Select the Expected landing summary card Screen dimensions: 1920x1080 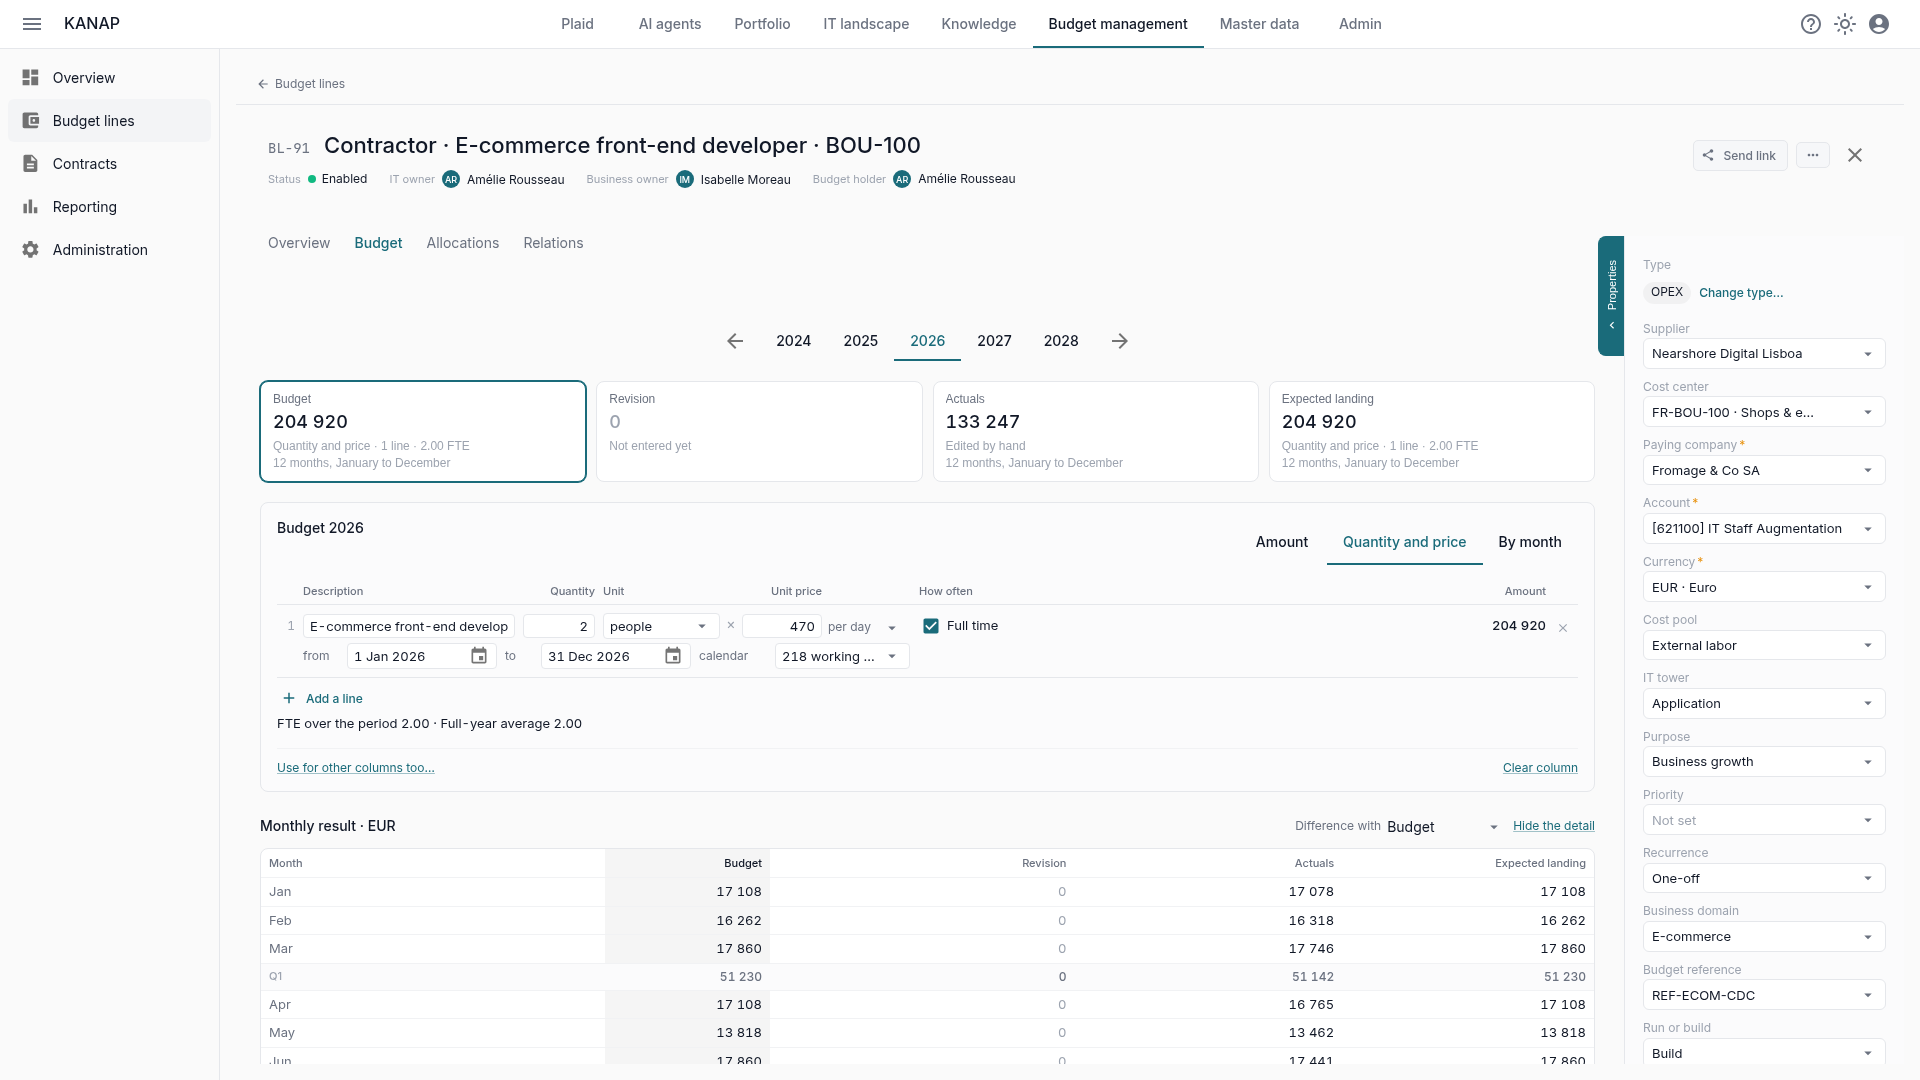(1431, 431)
